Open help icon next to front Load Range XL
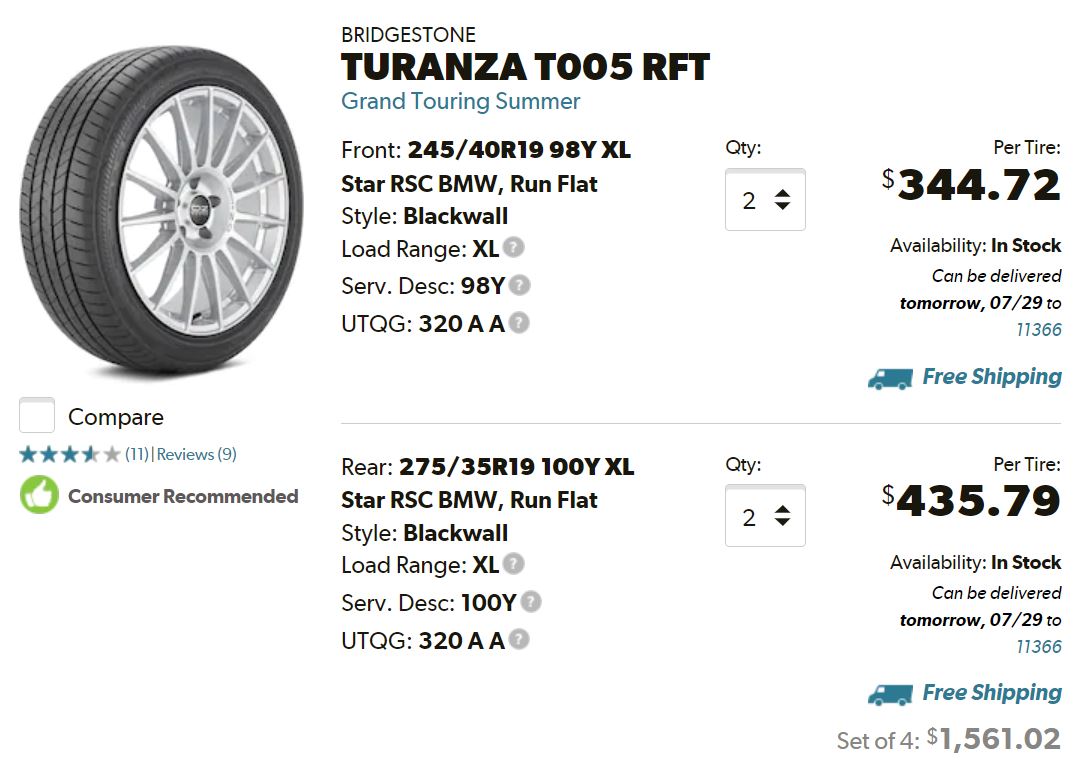 [x=514, y=247]
